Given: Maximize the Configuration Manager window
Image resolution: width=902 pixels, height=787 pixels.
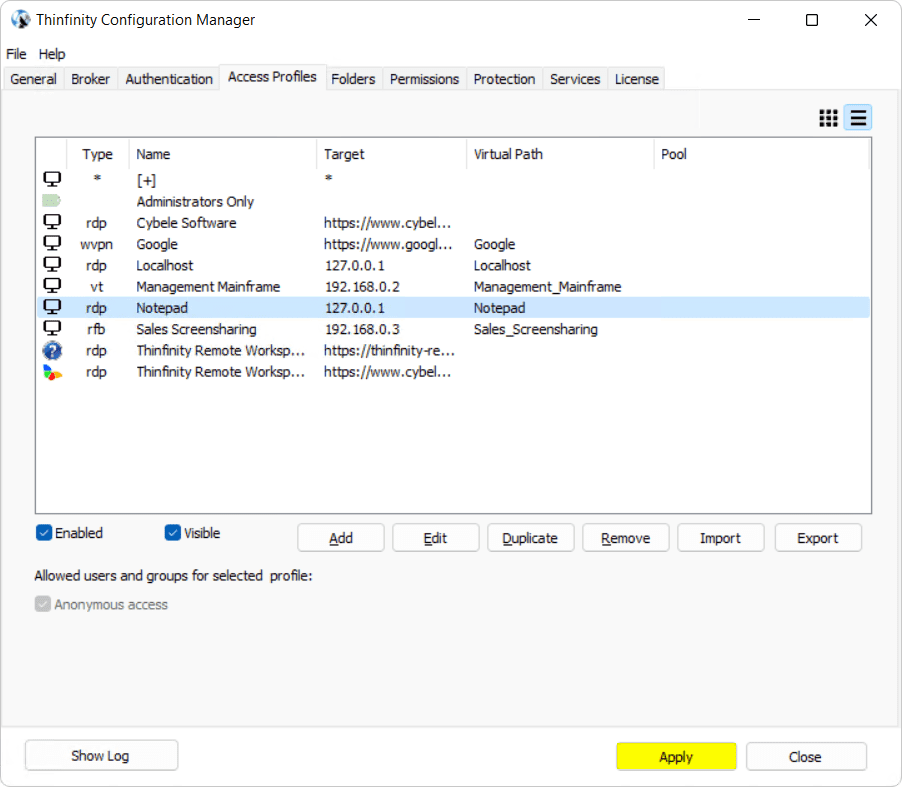Looking at the screenshot, I should [x=812, y=20].
